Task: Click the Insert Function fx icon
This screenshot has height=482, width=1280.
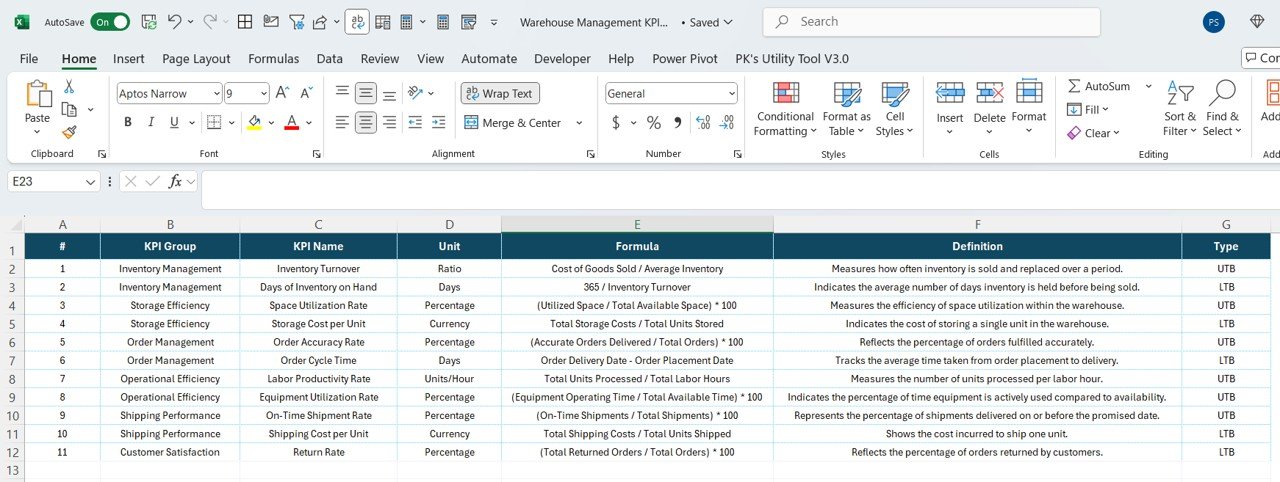Action: tap(175, 181)
